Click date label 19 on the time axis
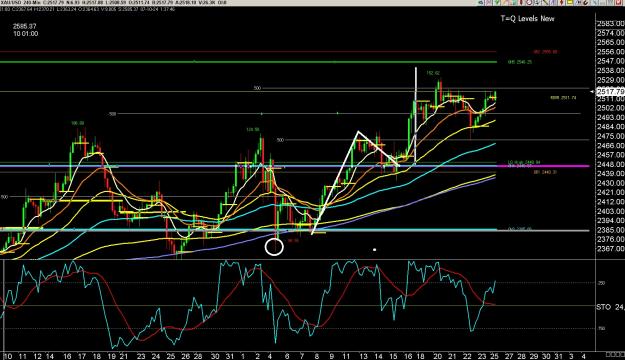The image size is (625, 360). 111,356
